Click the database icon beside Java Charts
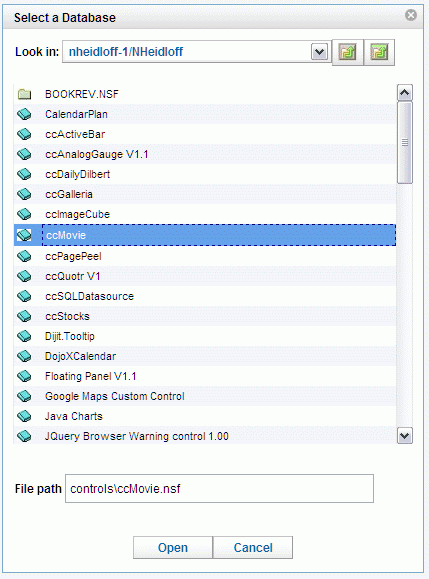This screenshot has height=579, width=429. click(24, 416)
